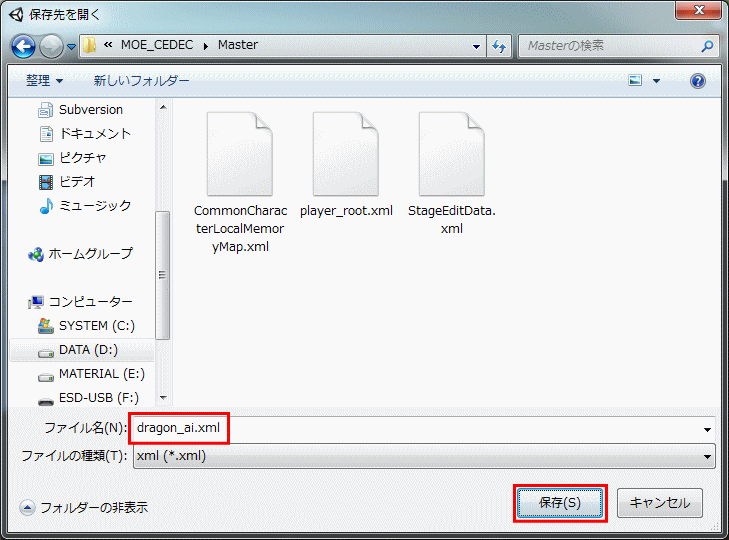Click the sidebar scroll down arrow

pyautogui.click(x=163, y=398)
